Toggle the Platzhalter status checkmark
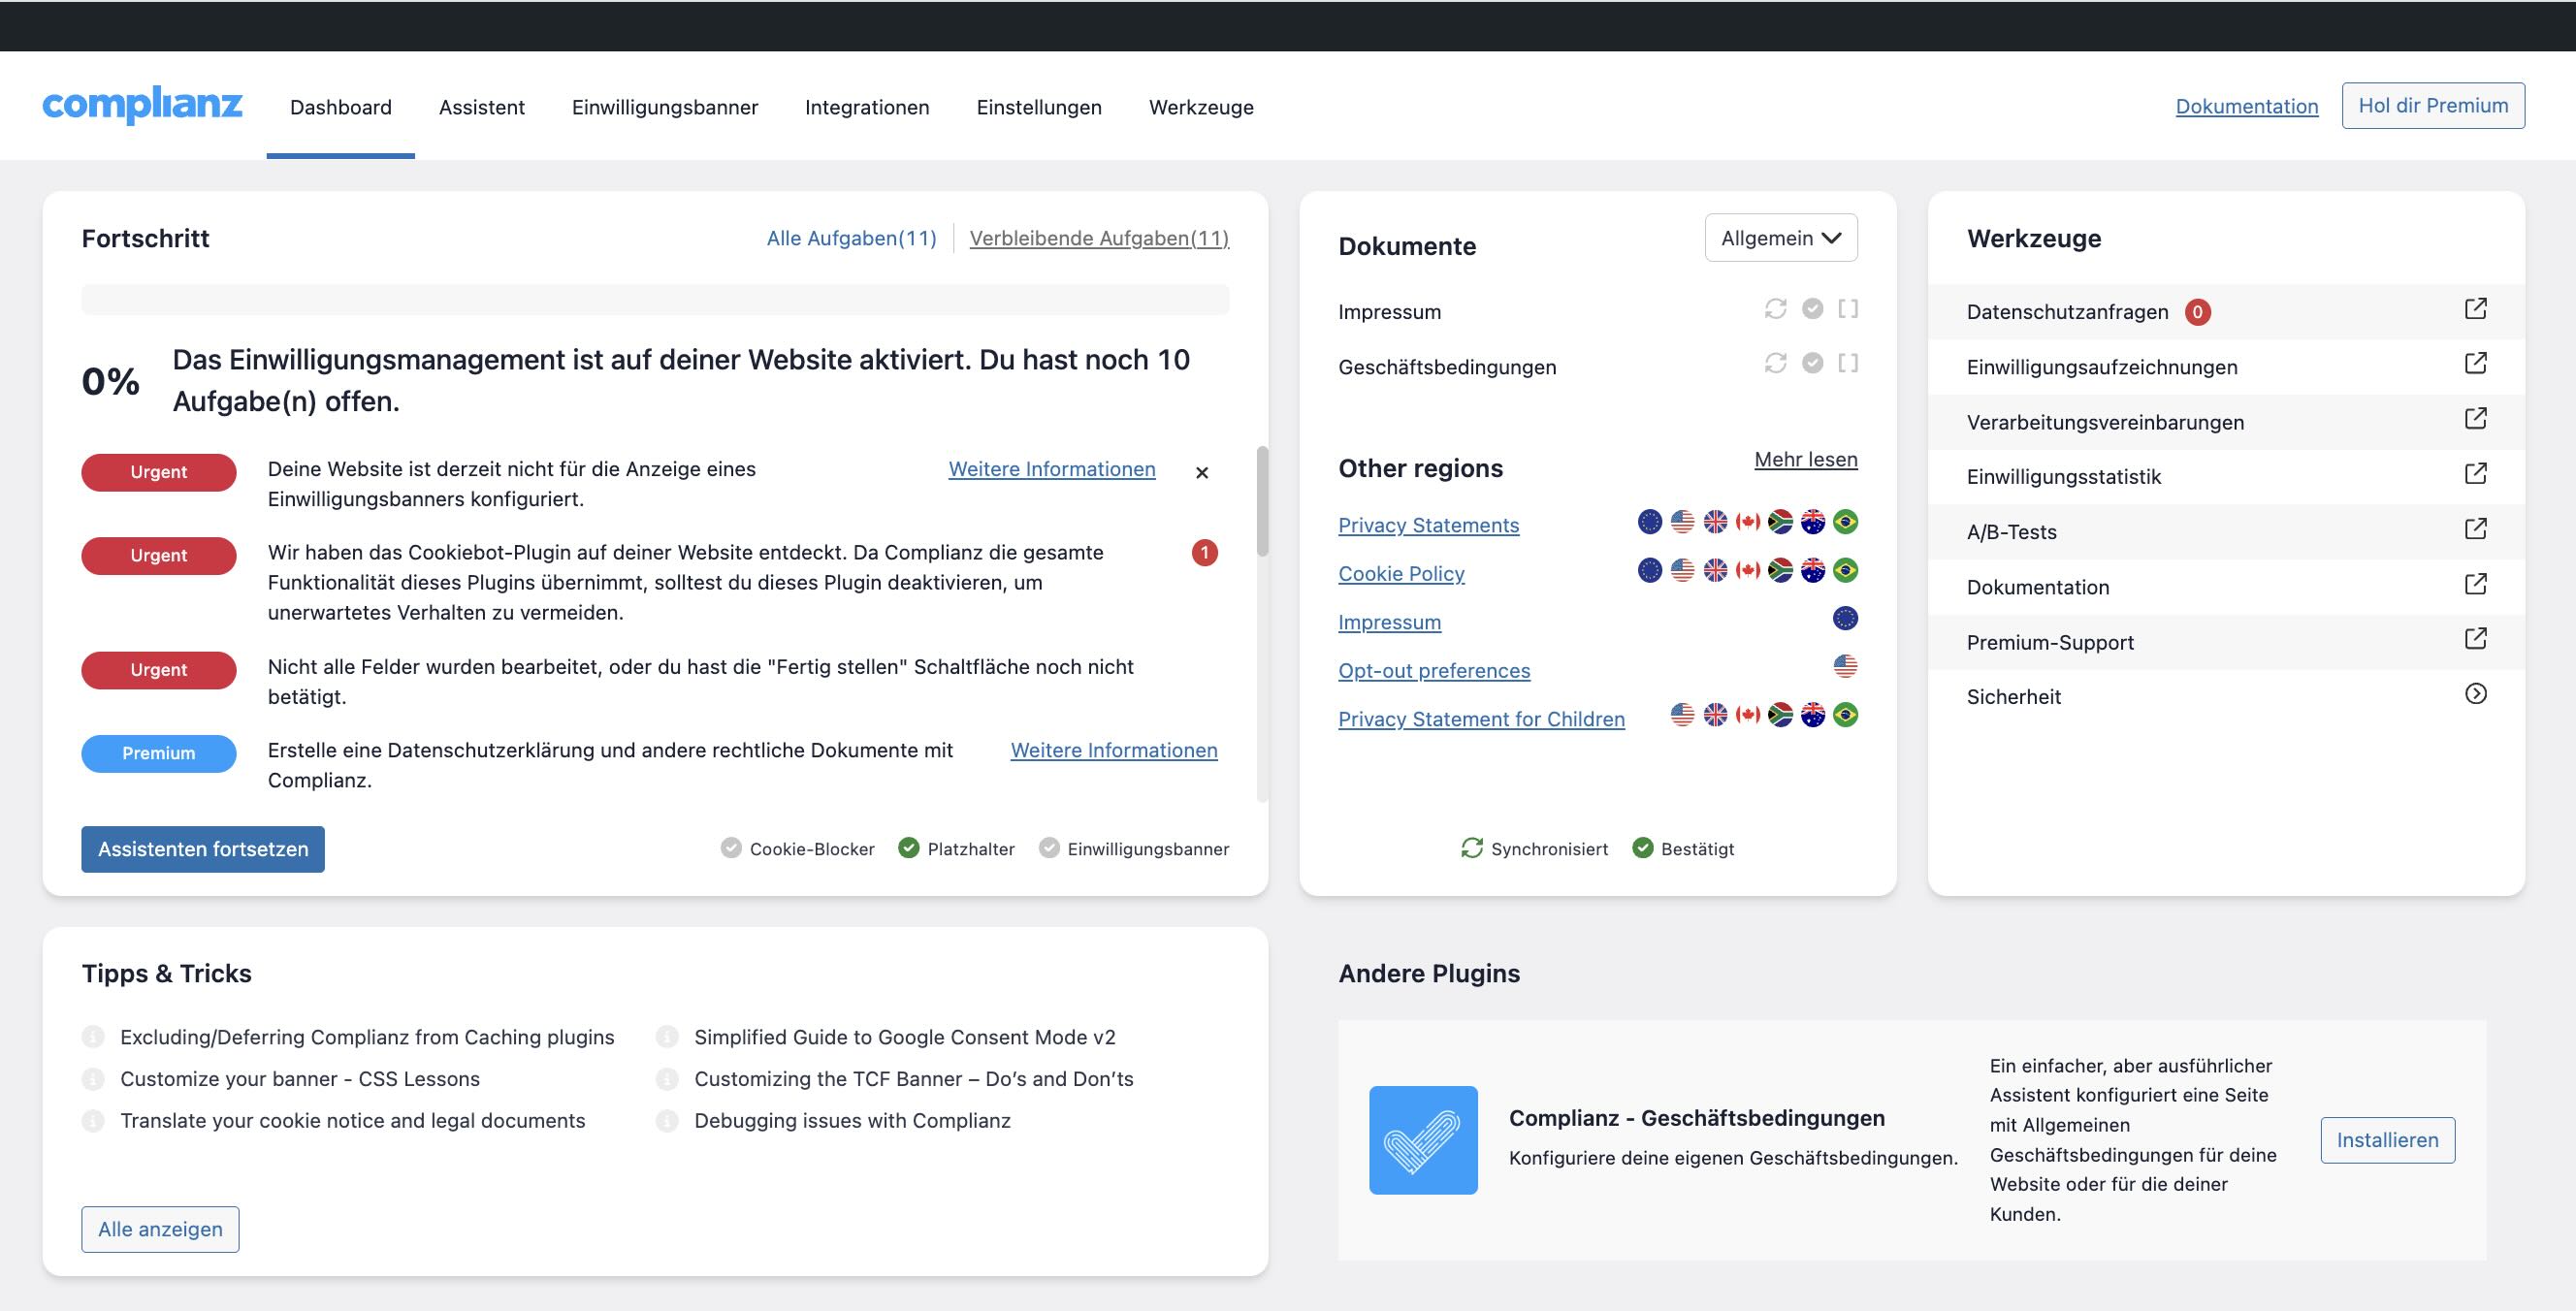 pos(908,847)
